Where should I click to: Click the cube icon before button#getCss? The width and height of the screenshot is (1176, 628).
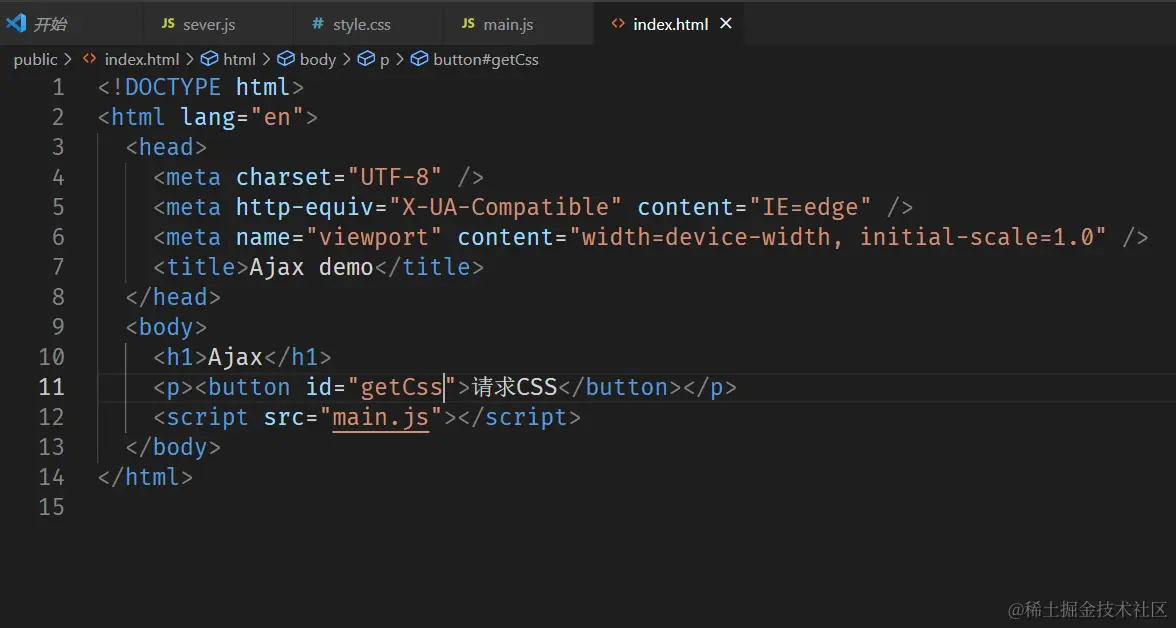(x=420, y=59)
